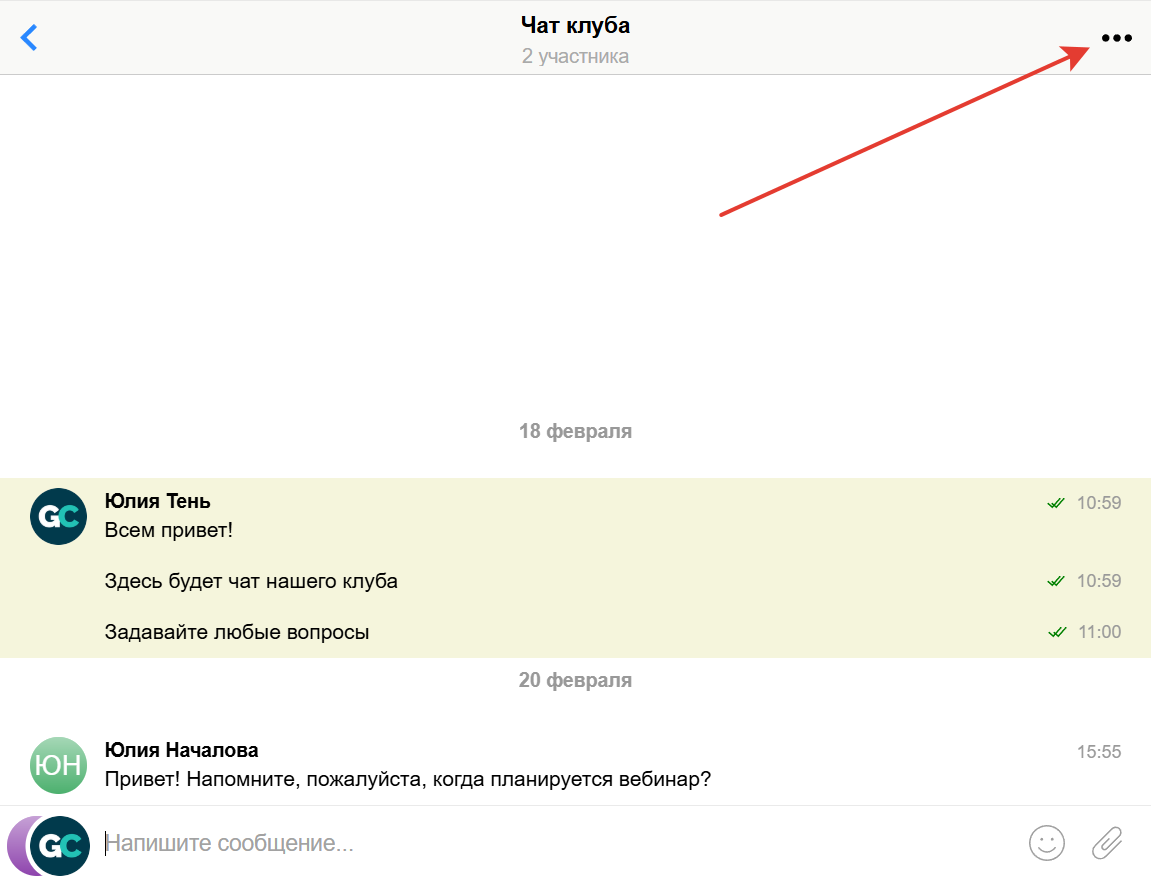Click read checkmarks beside "Всем привет!"
The image size is (1151, 885).
1055,503
